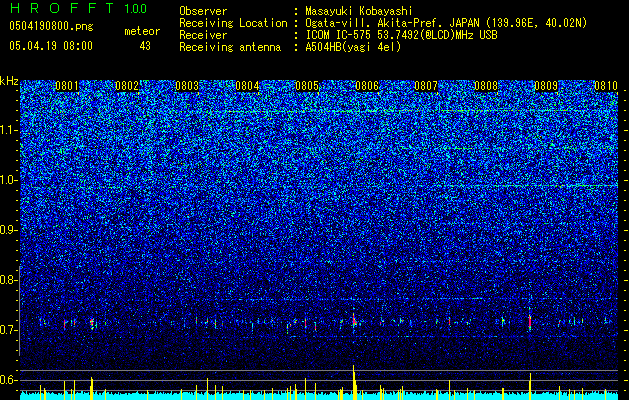Click the 0.6 kHz axis value
The width and height of the screenshot is (629, 400).
[8, 380]
